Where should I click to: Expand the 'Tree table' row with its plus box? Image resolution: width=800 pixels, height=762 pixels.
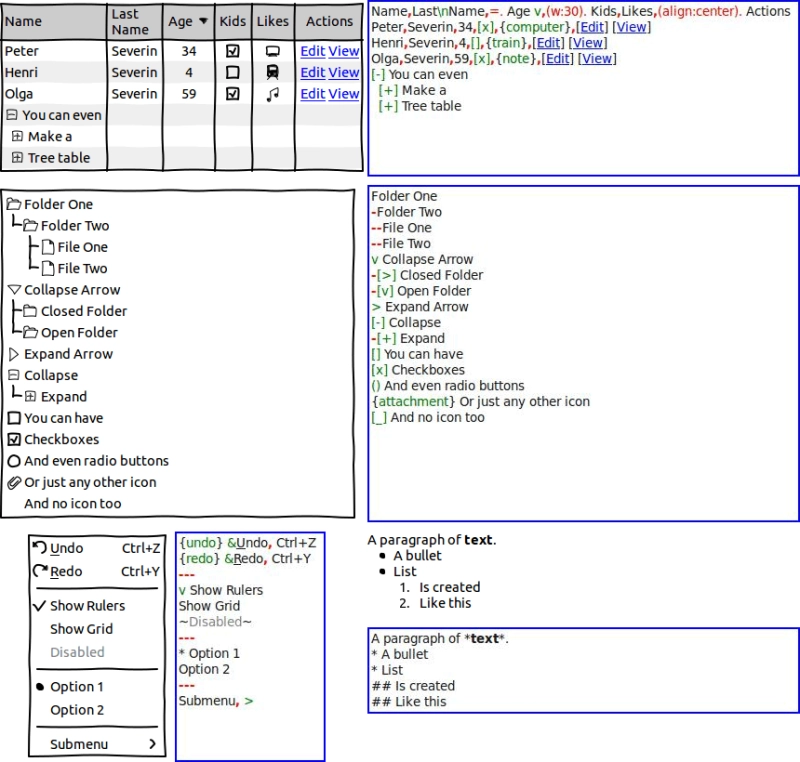click(x=17, y=157)
